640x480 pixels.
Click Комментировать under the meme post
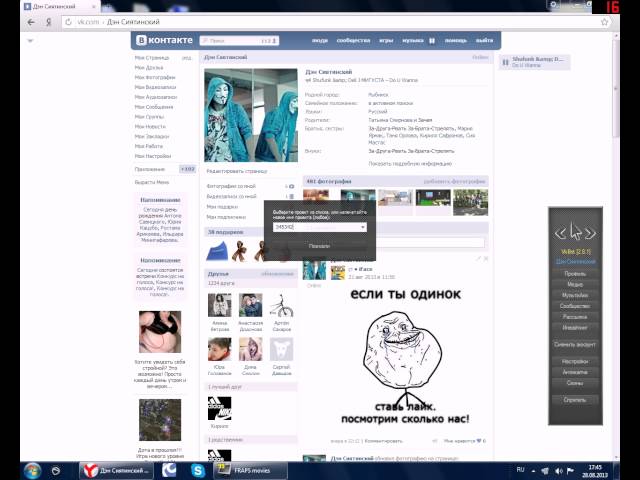pos(383,441)
